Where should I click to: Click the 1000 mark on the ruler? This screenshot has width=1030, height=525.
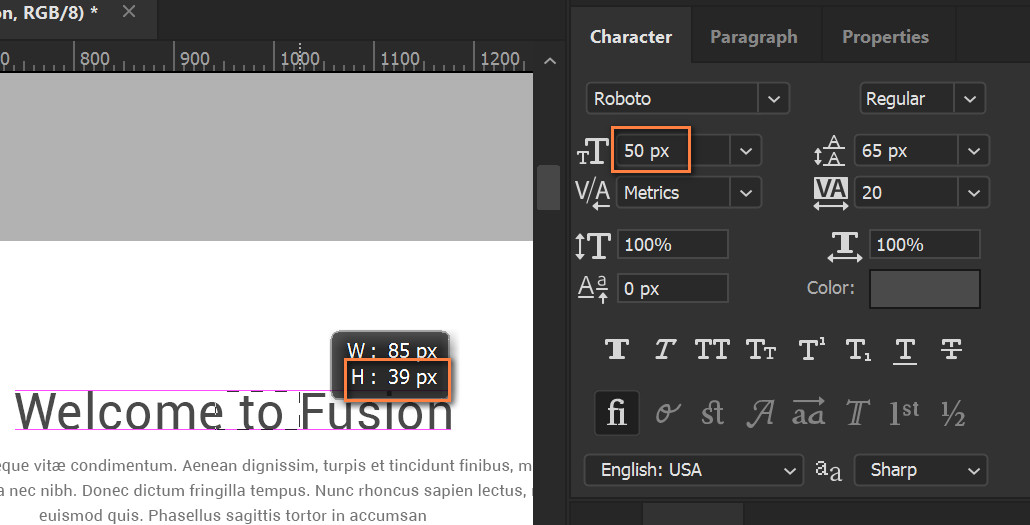[x=300, y=58]
